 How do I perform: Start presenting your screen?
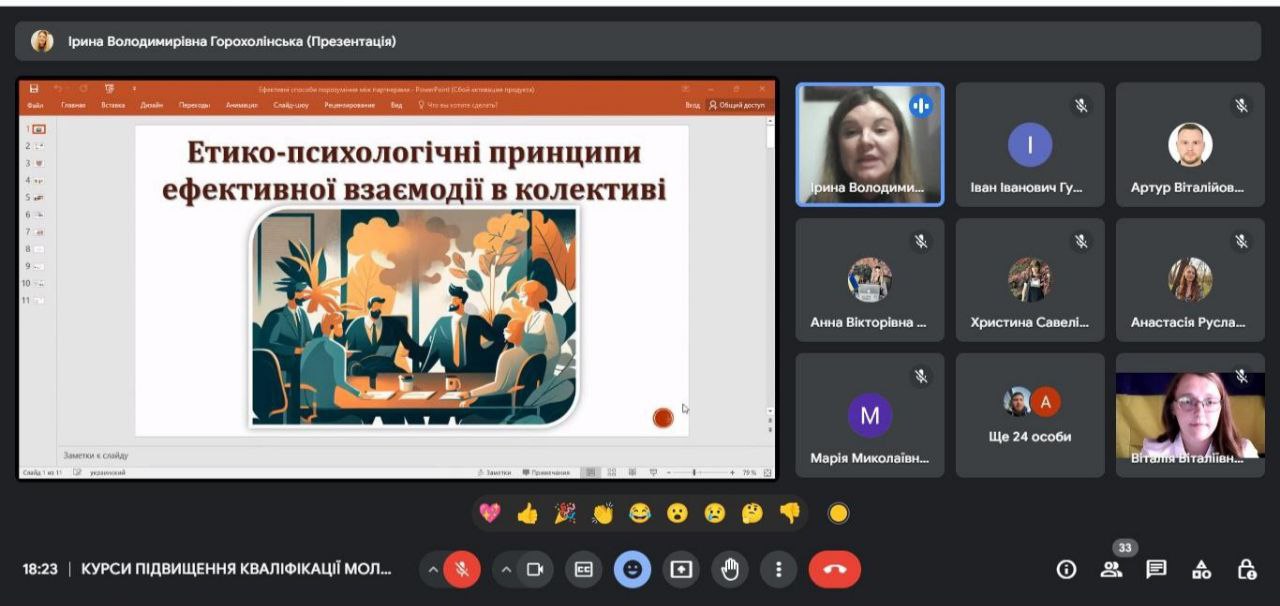(x=681, y=568)
